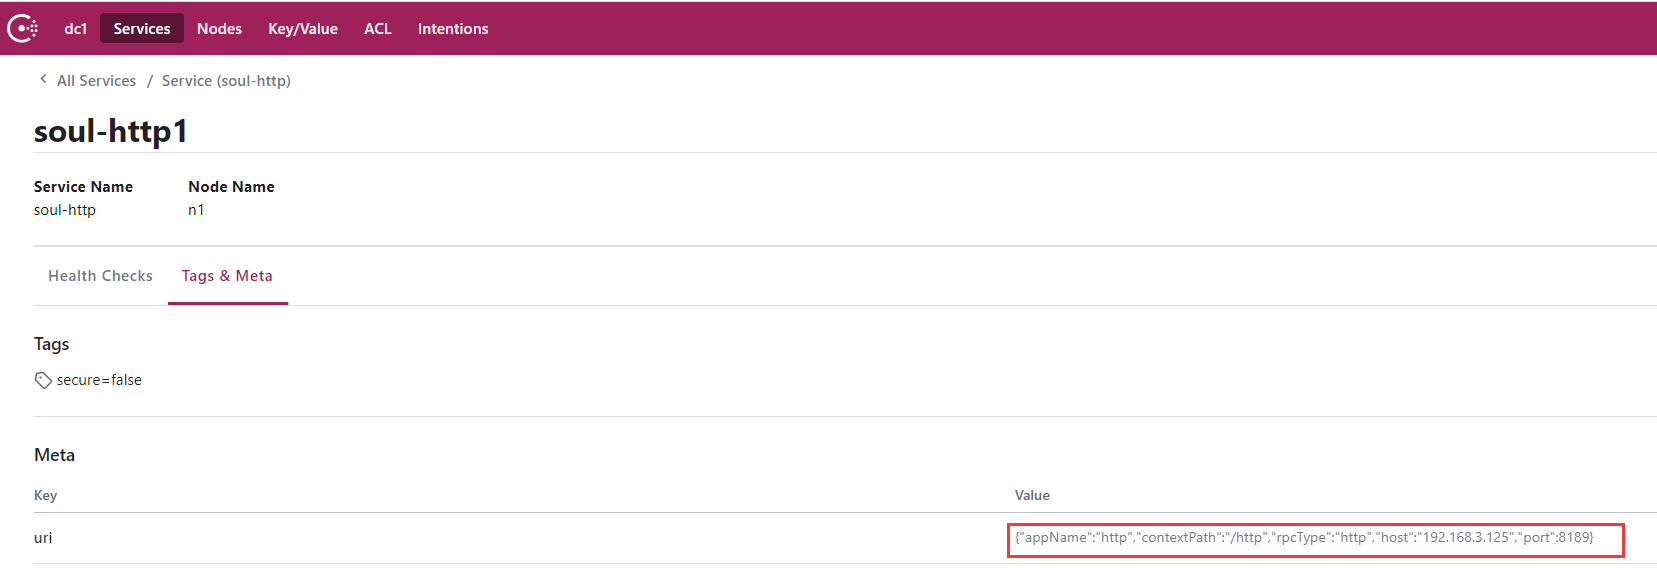This screenshot has height=581, width=1657.
Task: Click the uri JSON value text
Action: click(x=1304, y=538)
